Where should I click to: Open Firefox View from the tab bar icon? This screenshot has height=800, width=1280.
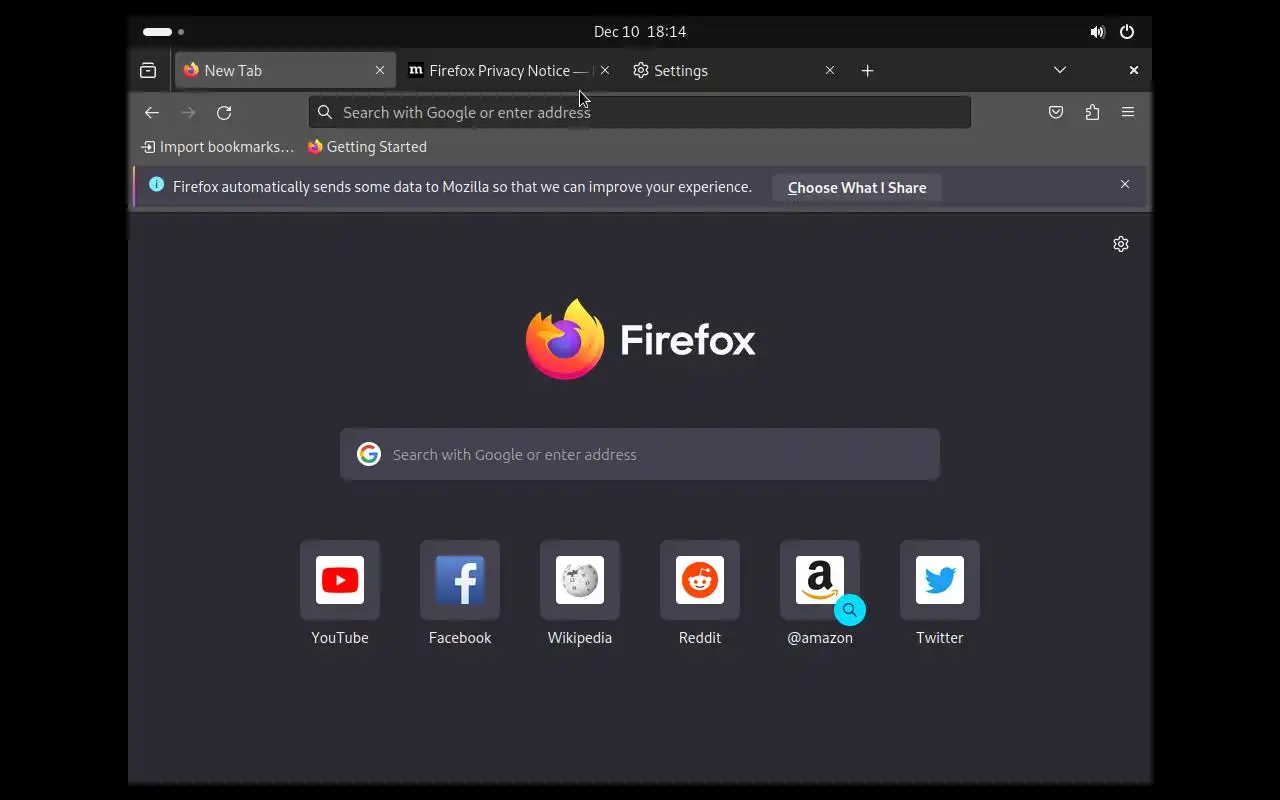pyautogui.click(x=148, y=70)
